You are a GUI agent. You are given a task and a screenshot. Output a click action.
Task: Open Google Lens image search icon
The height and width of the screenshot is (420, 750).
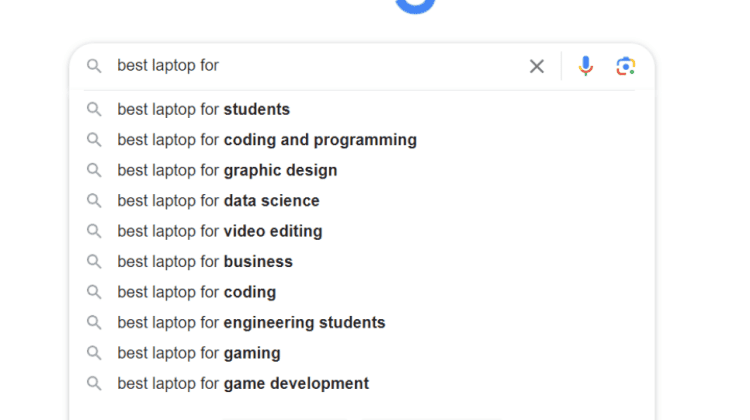click(x=626, y=66)
